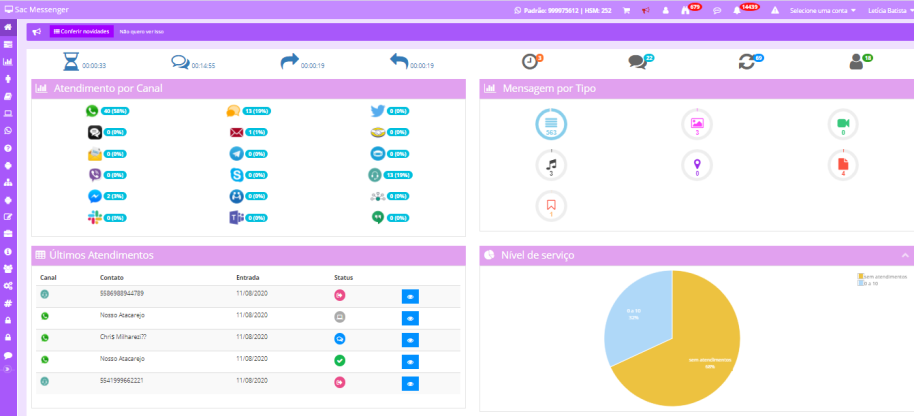Click the Twitter channel icon

tap(376, 111)
